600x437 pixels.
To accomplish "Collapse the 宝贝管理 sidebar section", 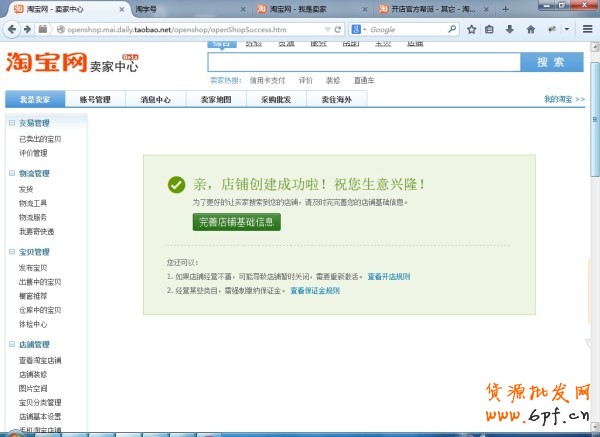I will click(x=11, y=252).
